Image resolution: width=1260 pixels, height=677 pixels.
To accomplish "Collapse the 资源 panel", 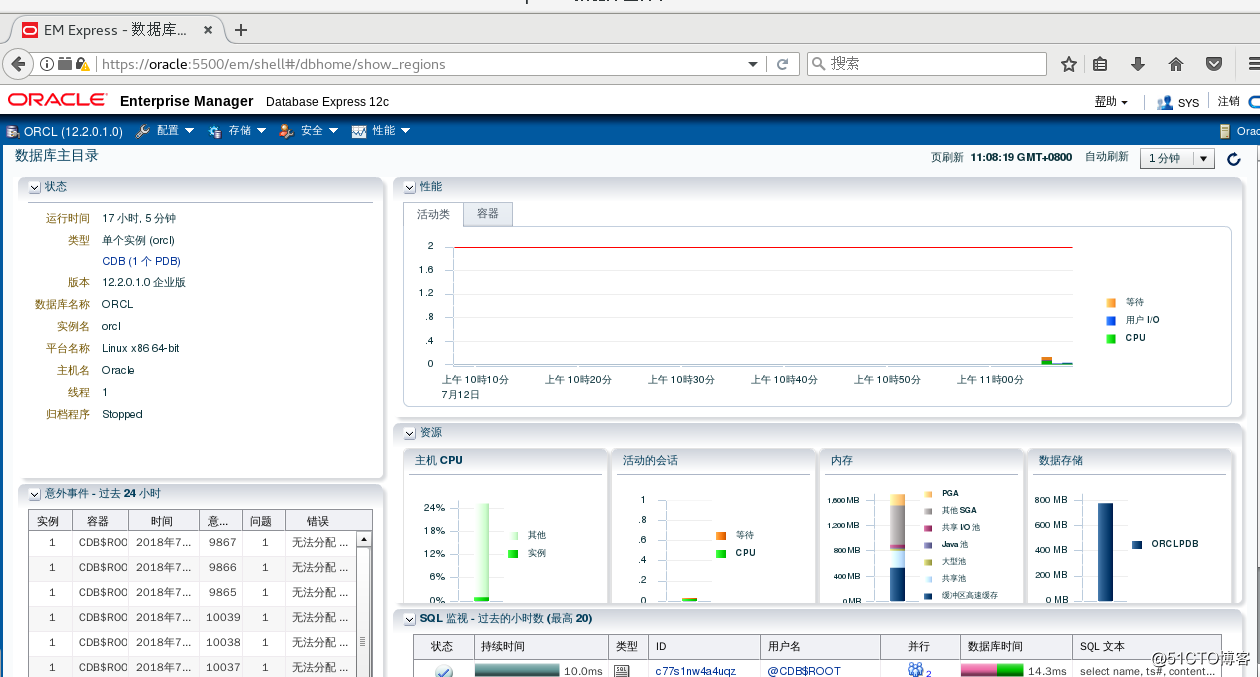I will 410,433.
